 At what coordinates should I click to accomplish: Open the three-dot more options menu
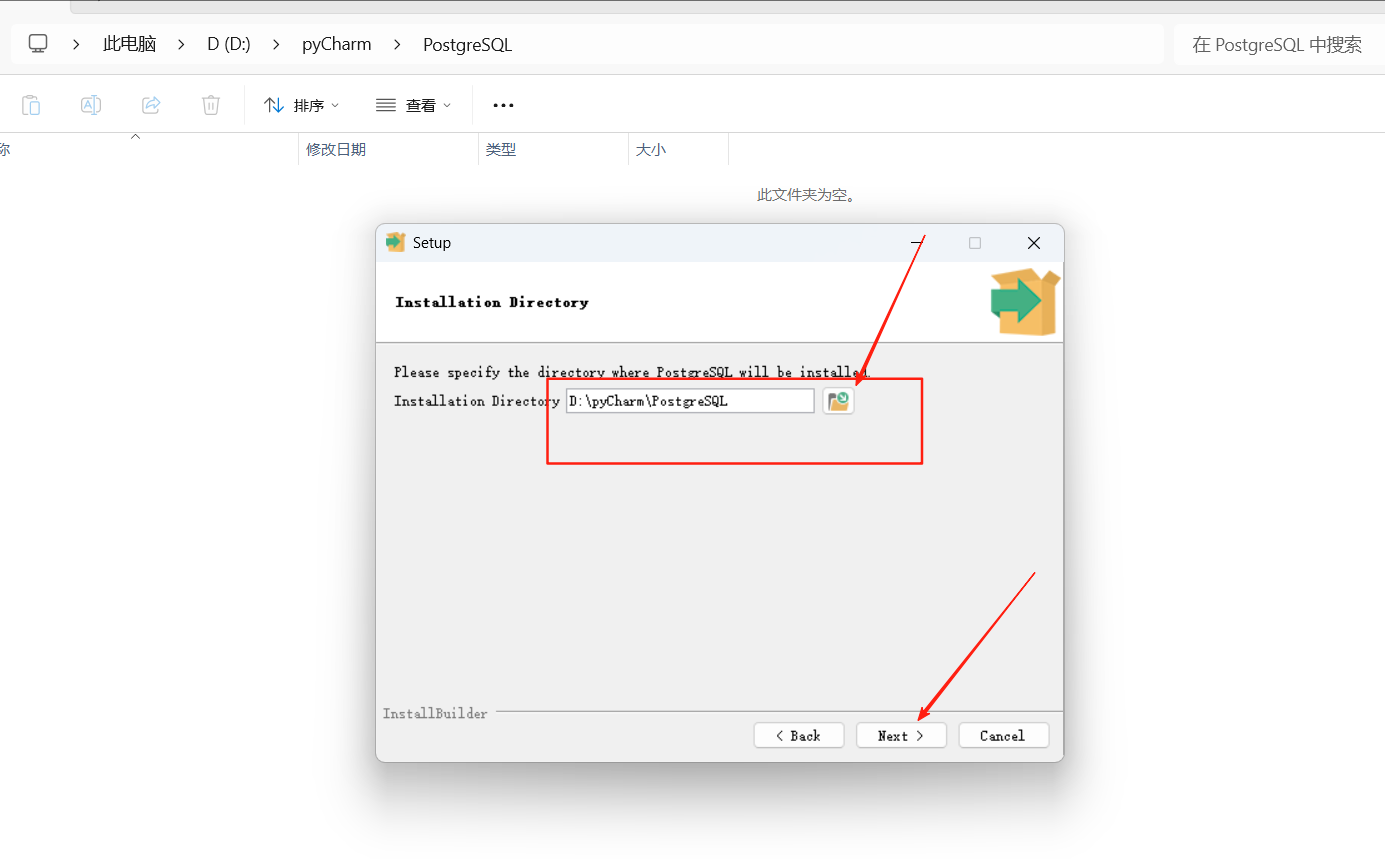tap(503, 105)
